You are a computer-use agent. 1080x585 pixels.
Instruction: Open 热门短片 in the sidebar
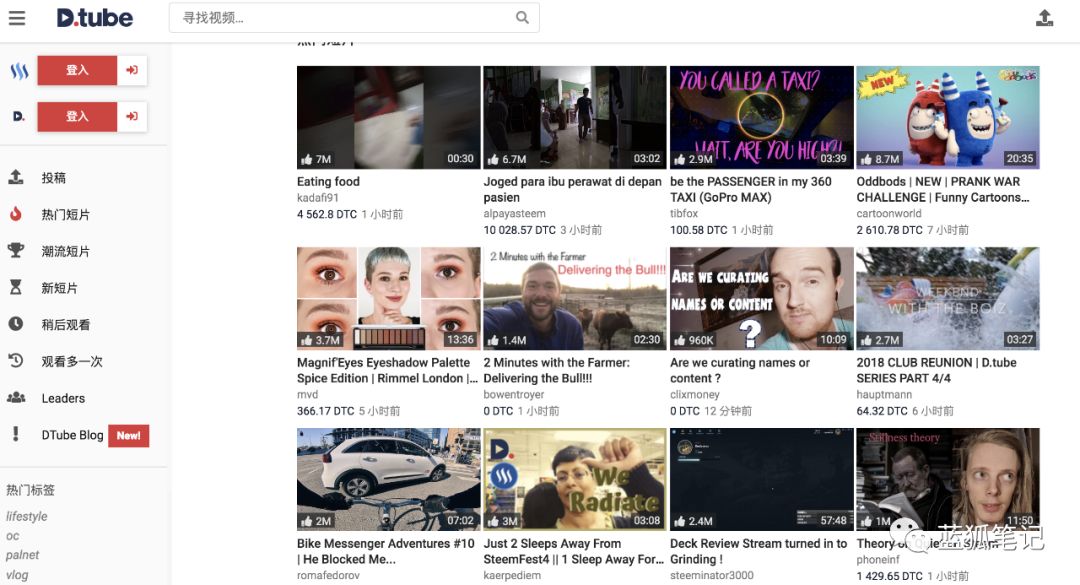[65, 214]
